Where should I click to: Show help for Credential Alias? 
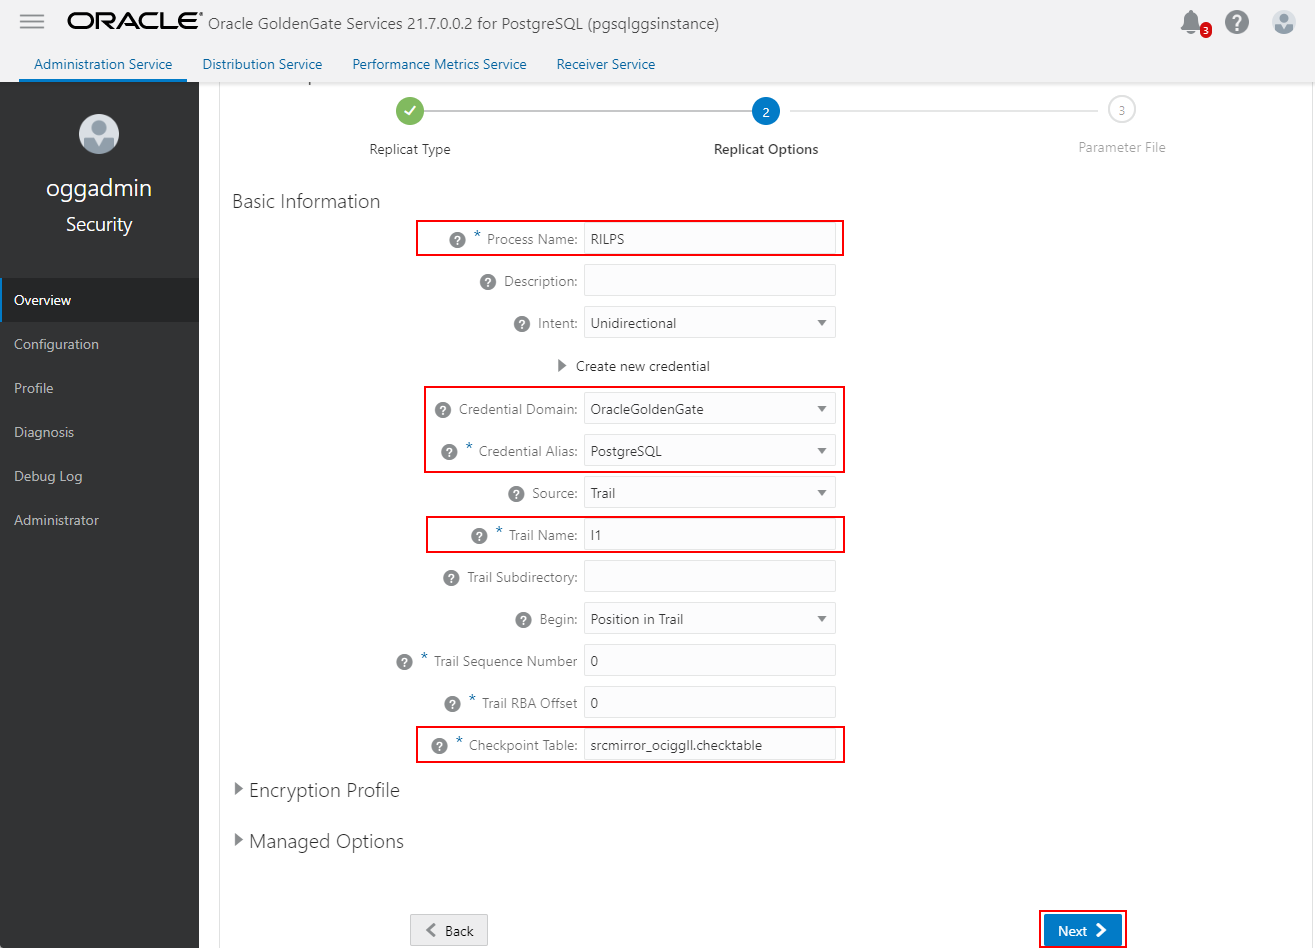tap(449, 452)
